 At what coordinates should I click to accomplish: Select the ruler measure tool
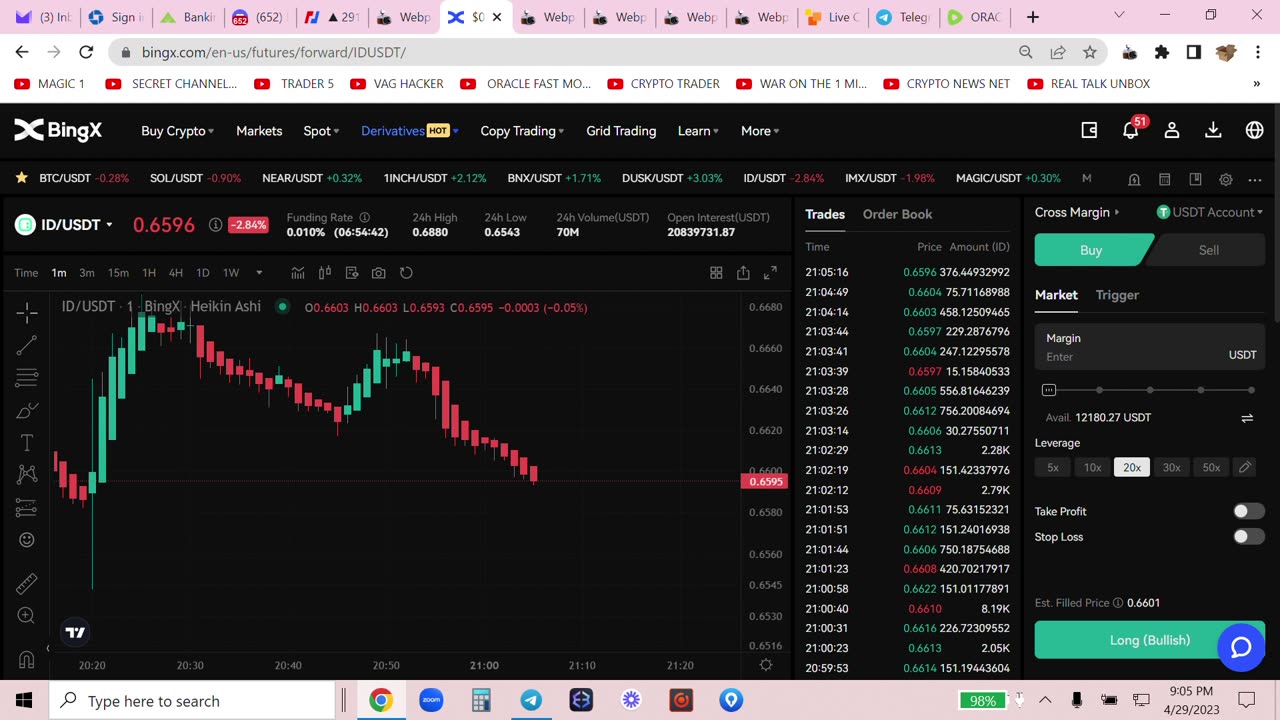click(x=27, y=583)
